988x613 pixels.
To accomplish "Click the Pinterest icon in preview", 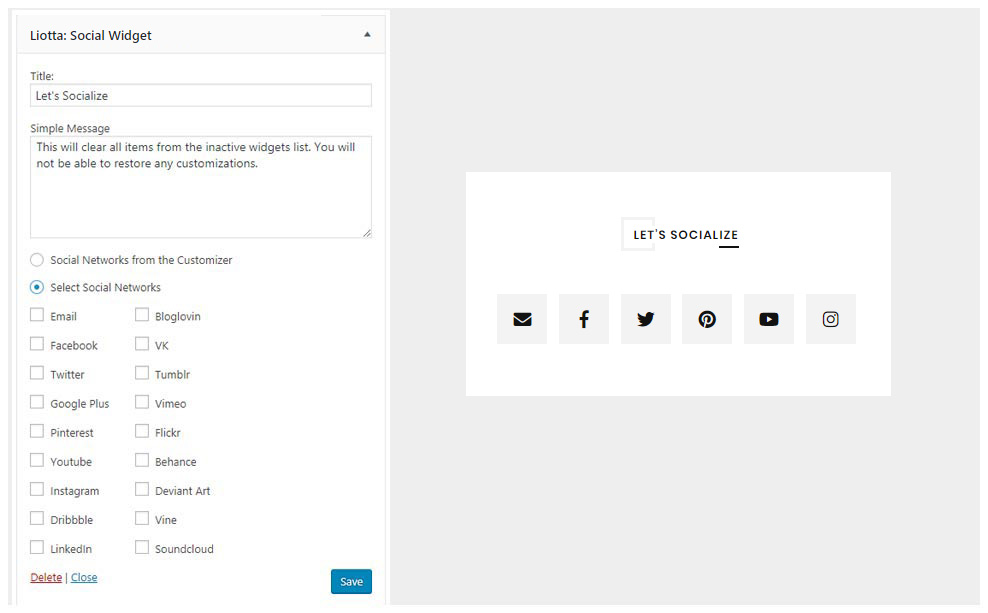I will [x=707, y=319].
